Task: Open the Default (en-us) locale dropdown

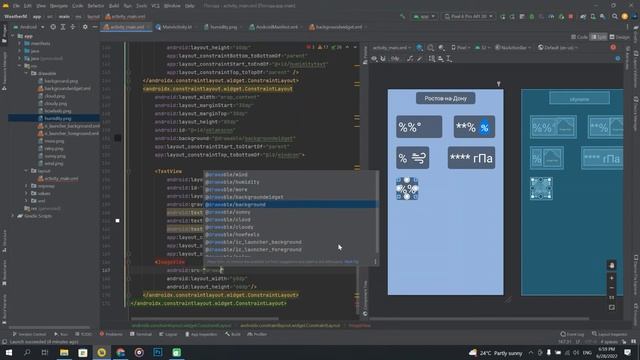Action: click(558, 48)
